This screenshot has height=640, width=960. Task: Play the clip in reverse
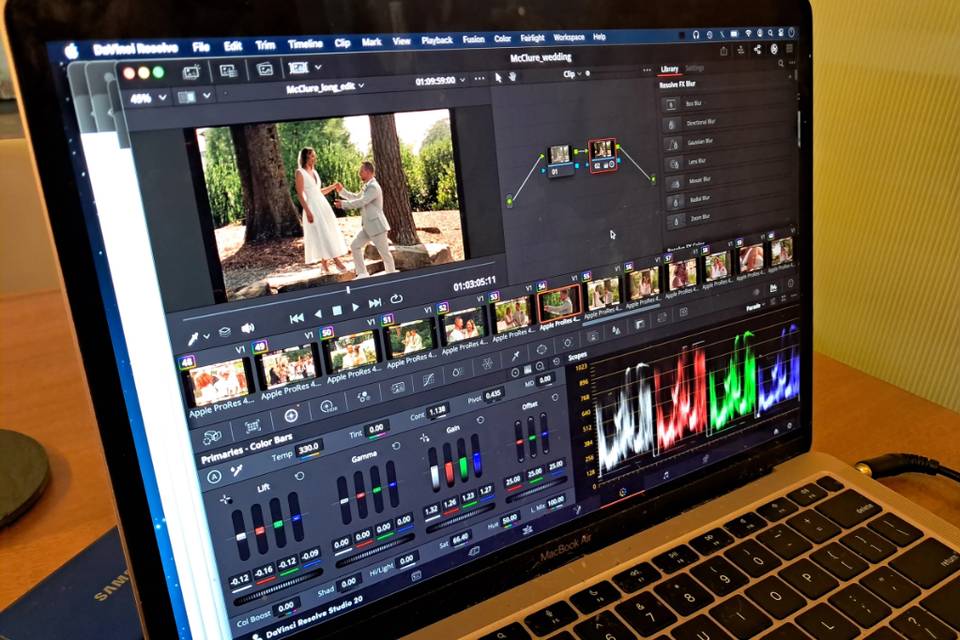318,314
